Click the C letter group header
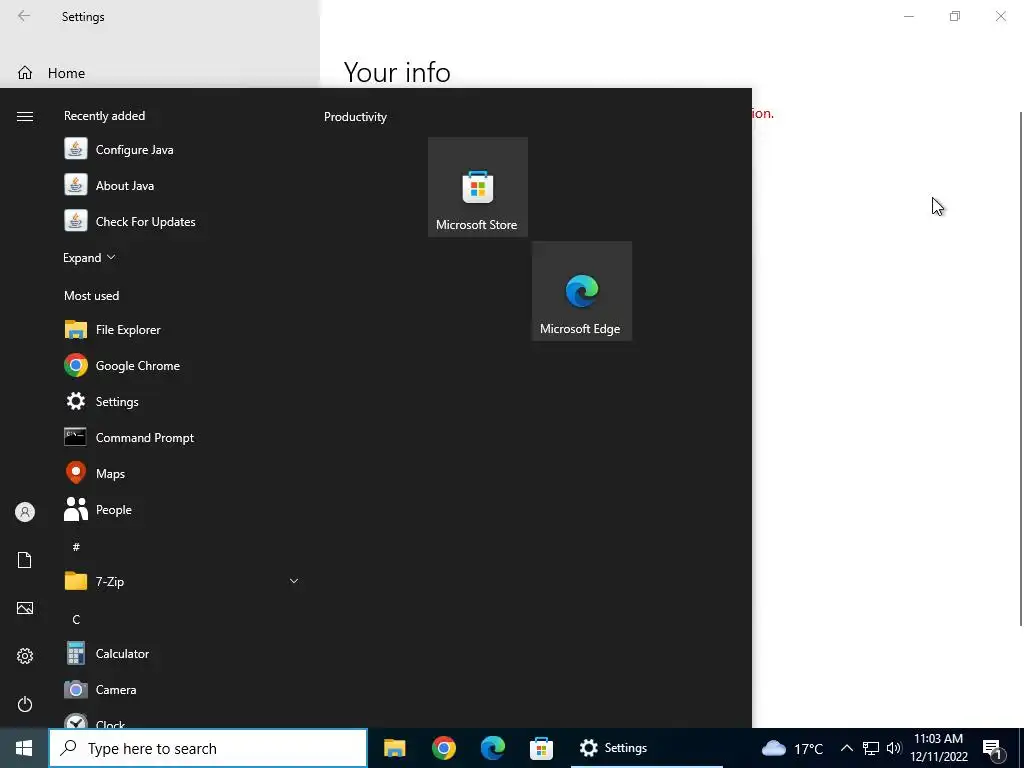This screenshot has width=1024, height=768. [76, 619]
